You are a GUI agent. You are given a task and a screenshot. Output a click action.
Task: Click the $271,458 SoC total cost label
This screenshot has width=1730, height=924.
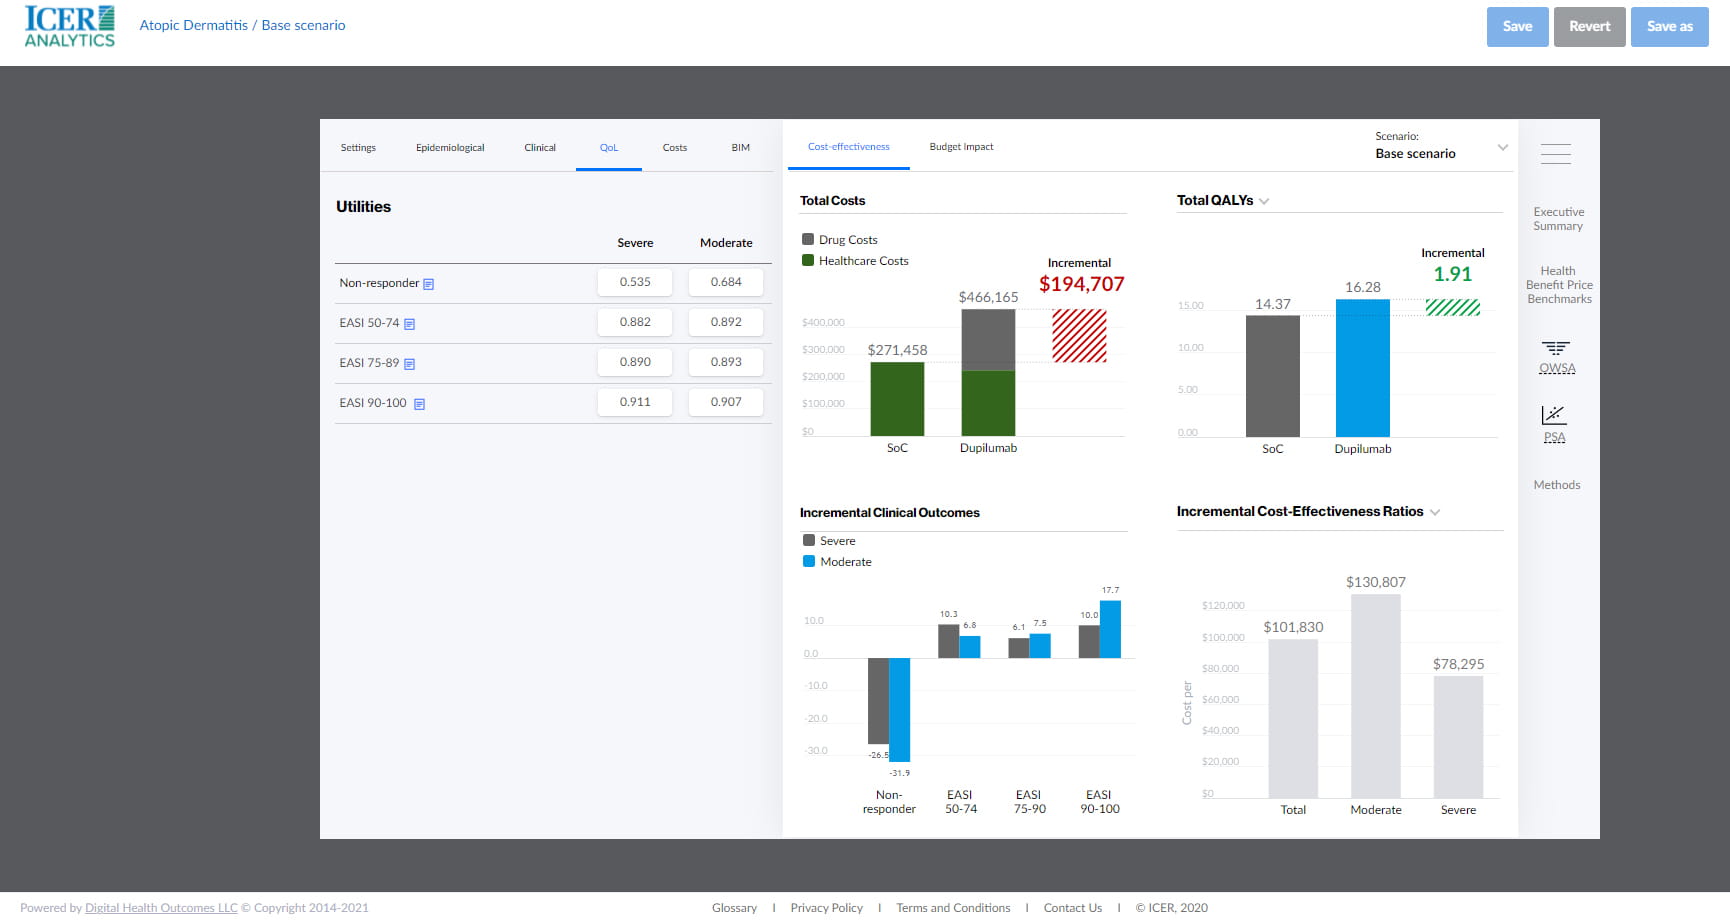click(897, 350)
